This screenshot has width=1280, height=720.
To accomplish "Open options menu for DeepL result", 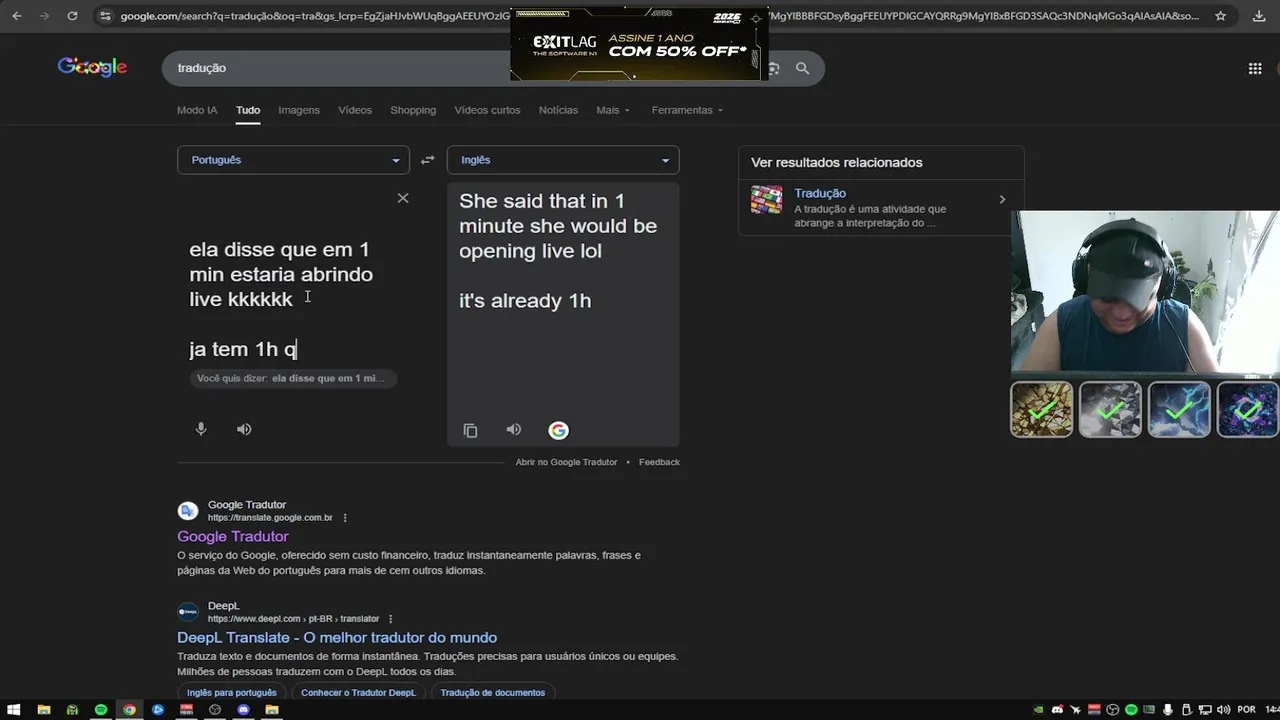I will pos(390,619).
